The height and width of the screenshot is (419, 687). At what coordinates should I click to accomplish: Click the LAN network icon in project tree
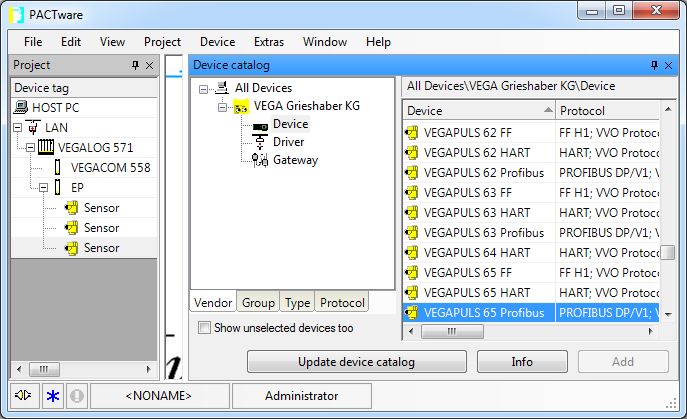tap(33, 128)
